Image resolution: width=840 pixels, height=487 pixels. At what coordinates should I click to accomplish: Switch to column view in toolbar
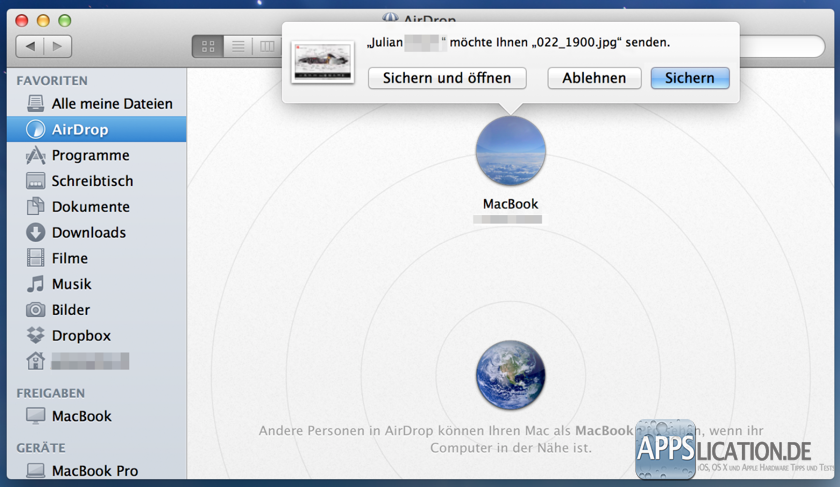[x=267, y=47]
